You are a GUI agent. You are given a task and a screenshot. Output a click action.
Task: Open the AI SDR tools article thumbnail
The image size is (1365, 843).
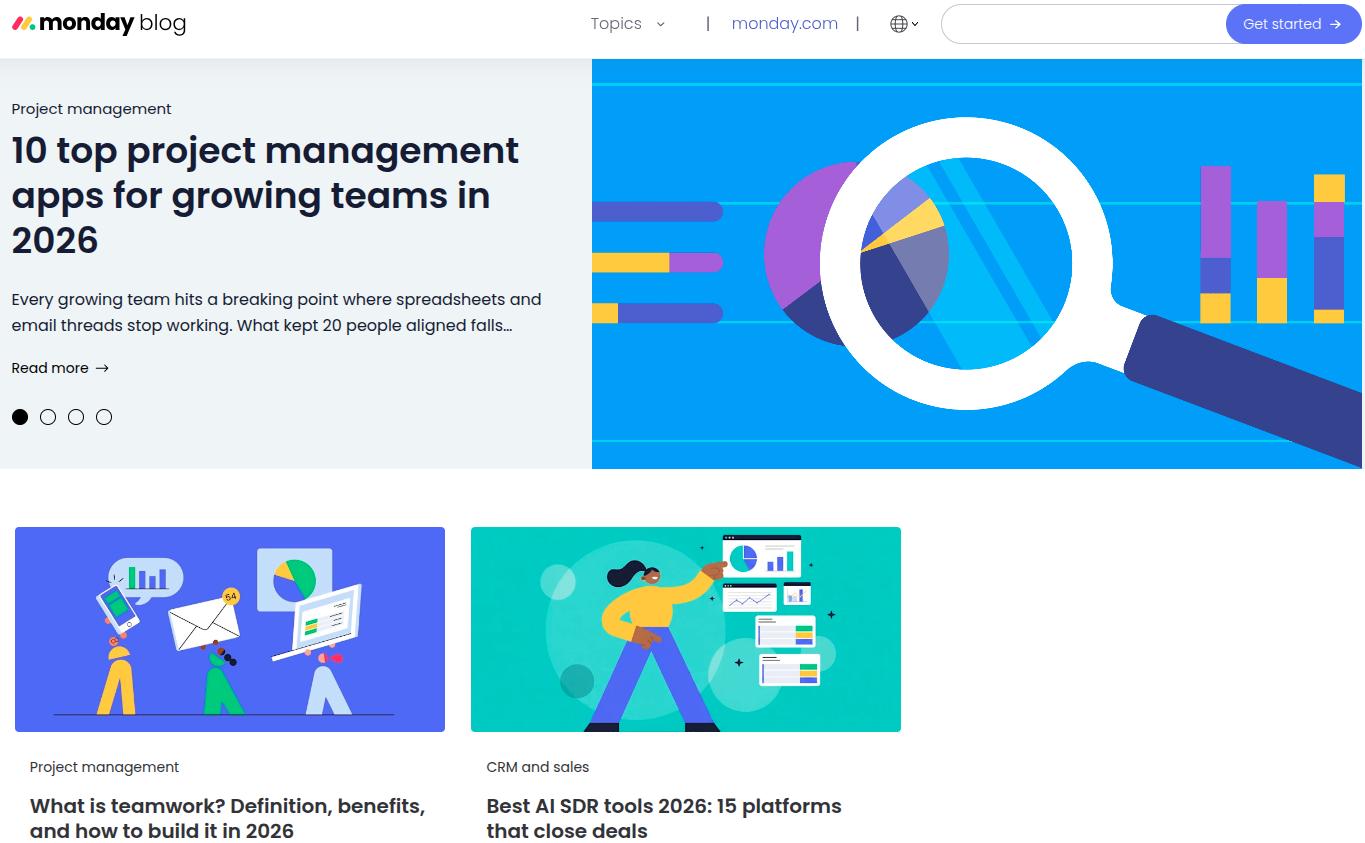686,629
